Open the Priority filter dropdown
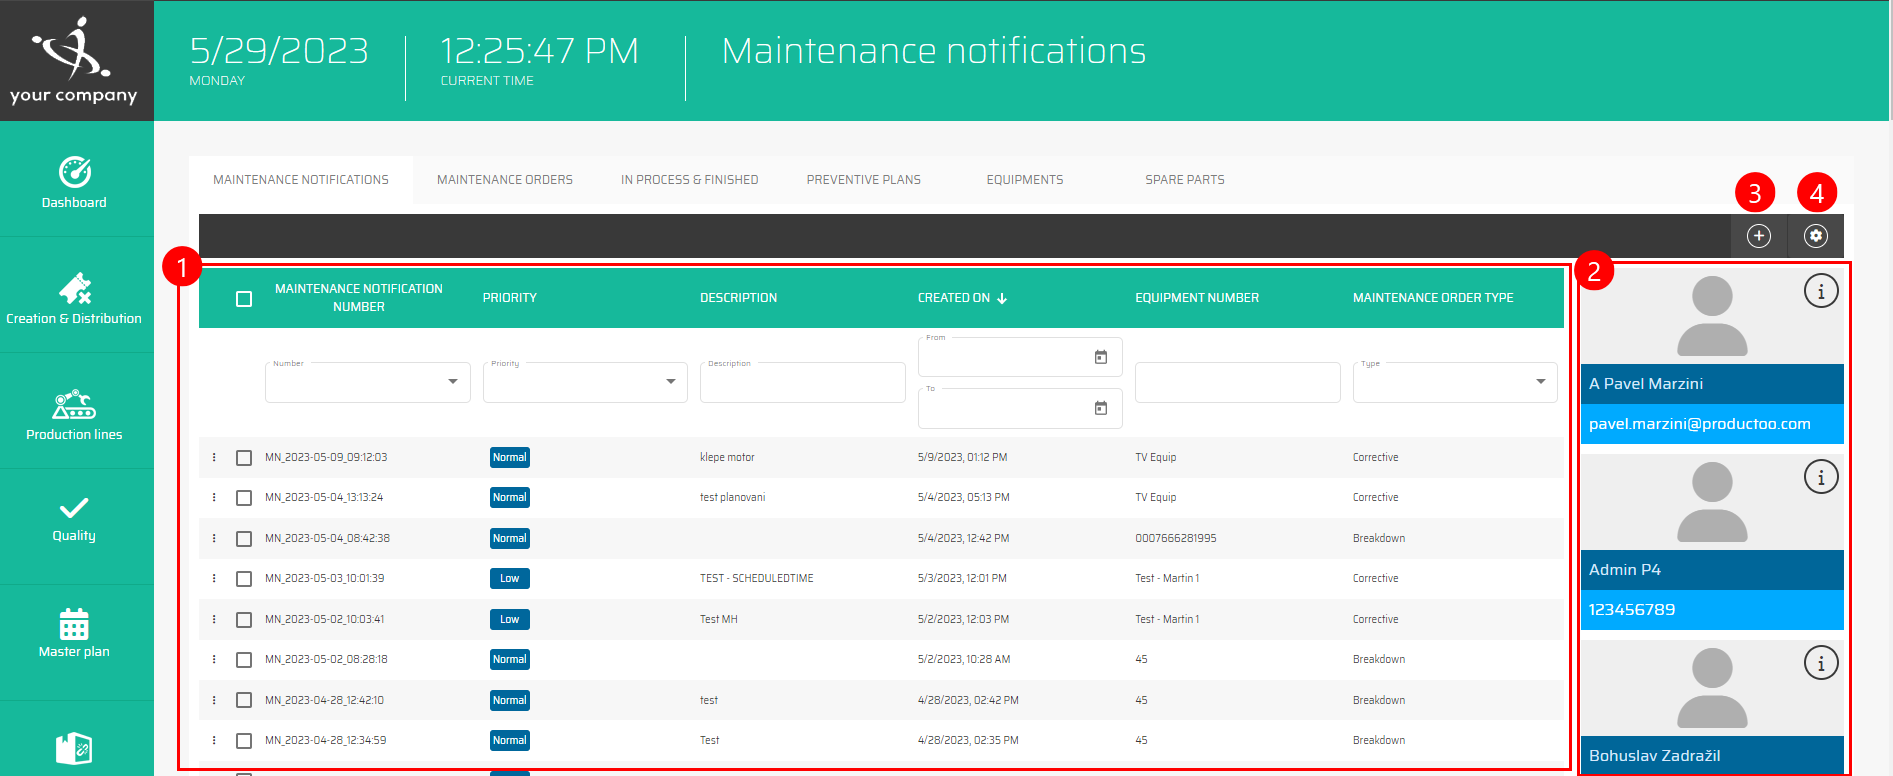 click(x=670, y=382)
